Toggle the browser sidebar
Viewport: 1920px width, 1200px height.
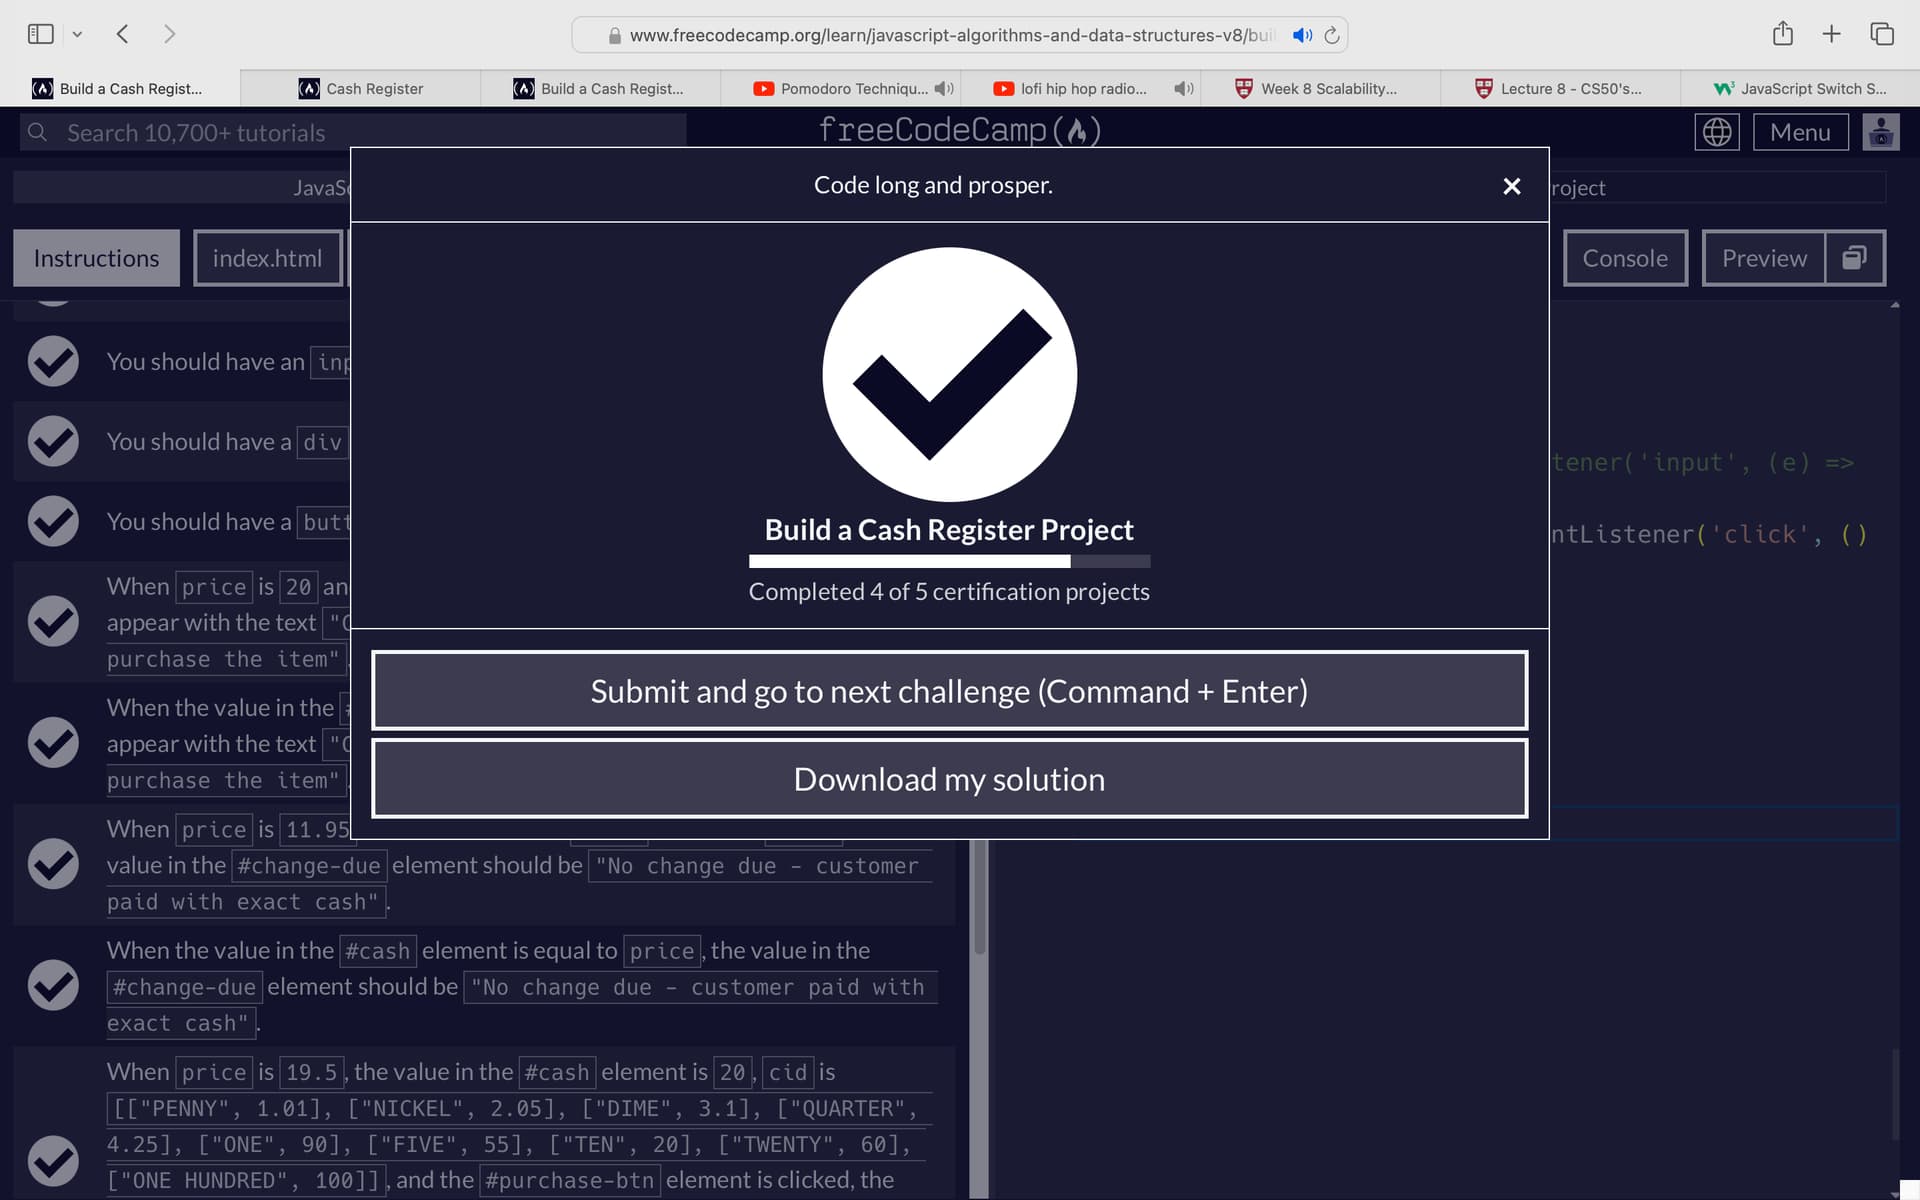pyautogui.click(x=40, y=33)
